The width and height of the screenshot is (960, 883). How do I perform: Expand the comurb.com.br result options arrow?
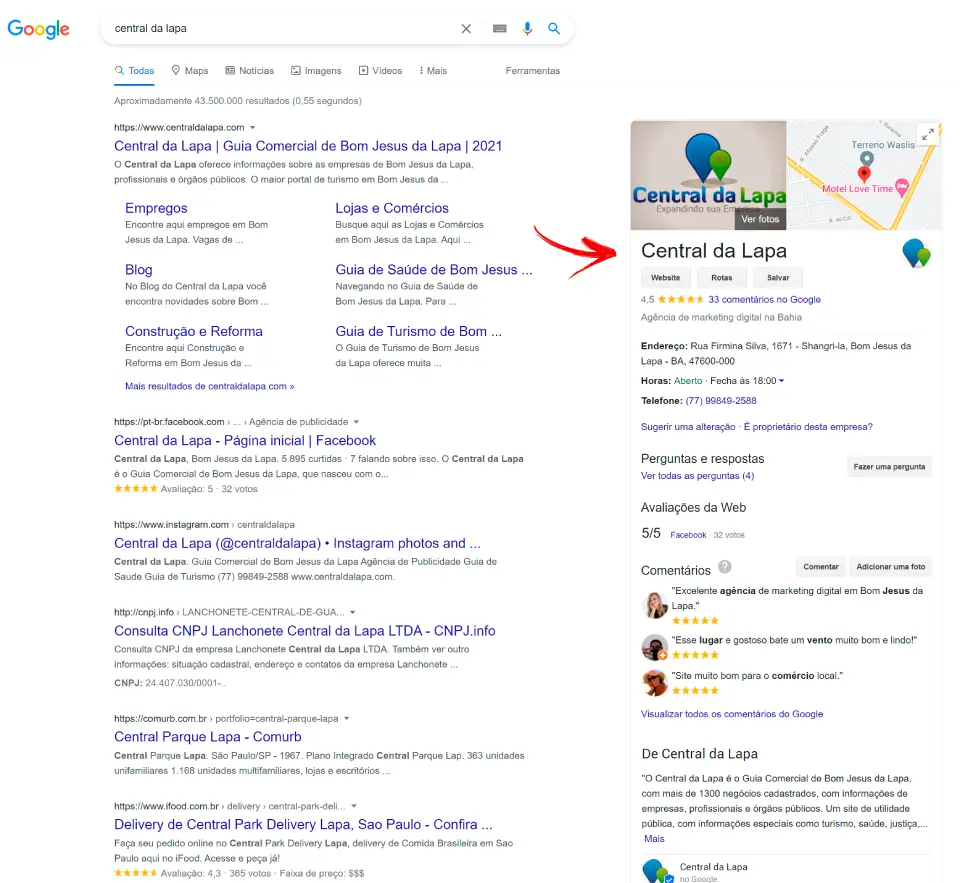pyautogui.click(x=347, y=719)
